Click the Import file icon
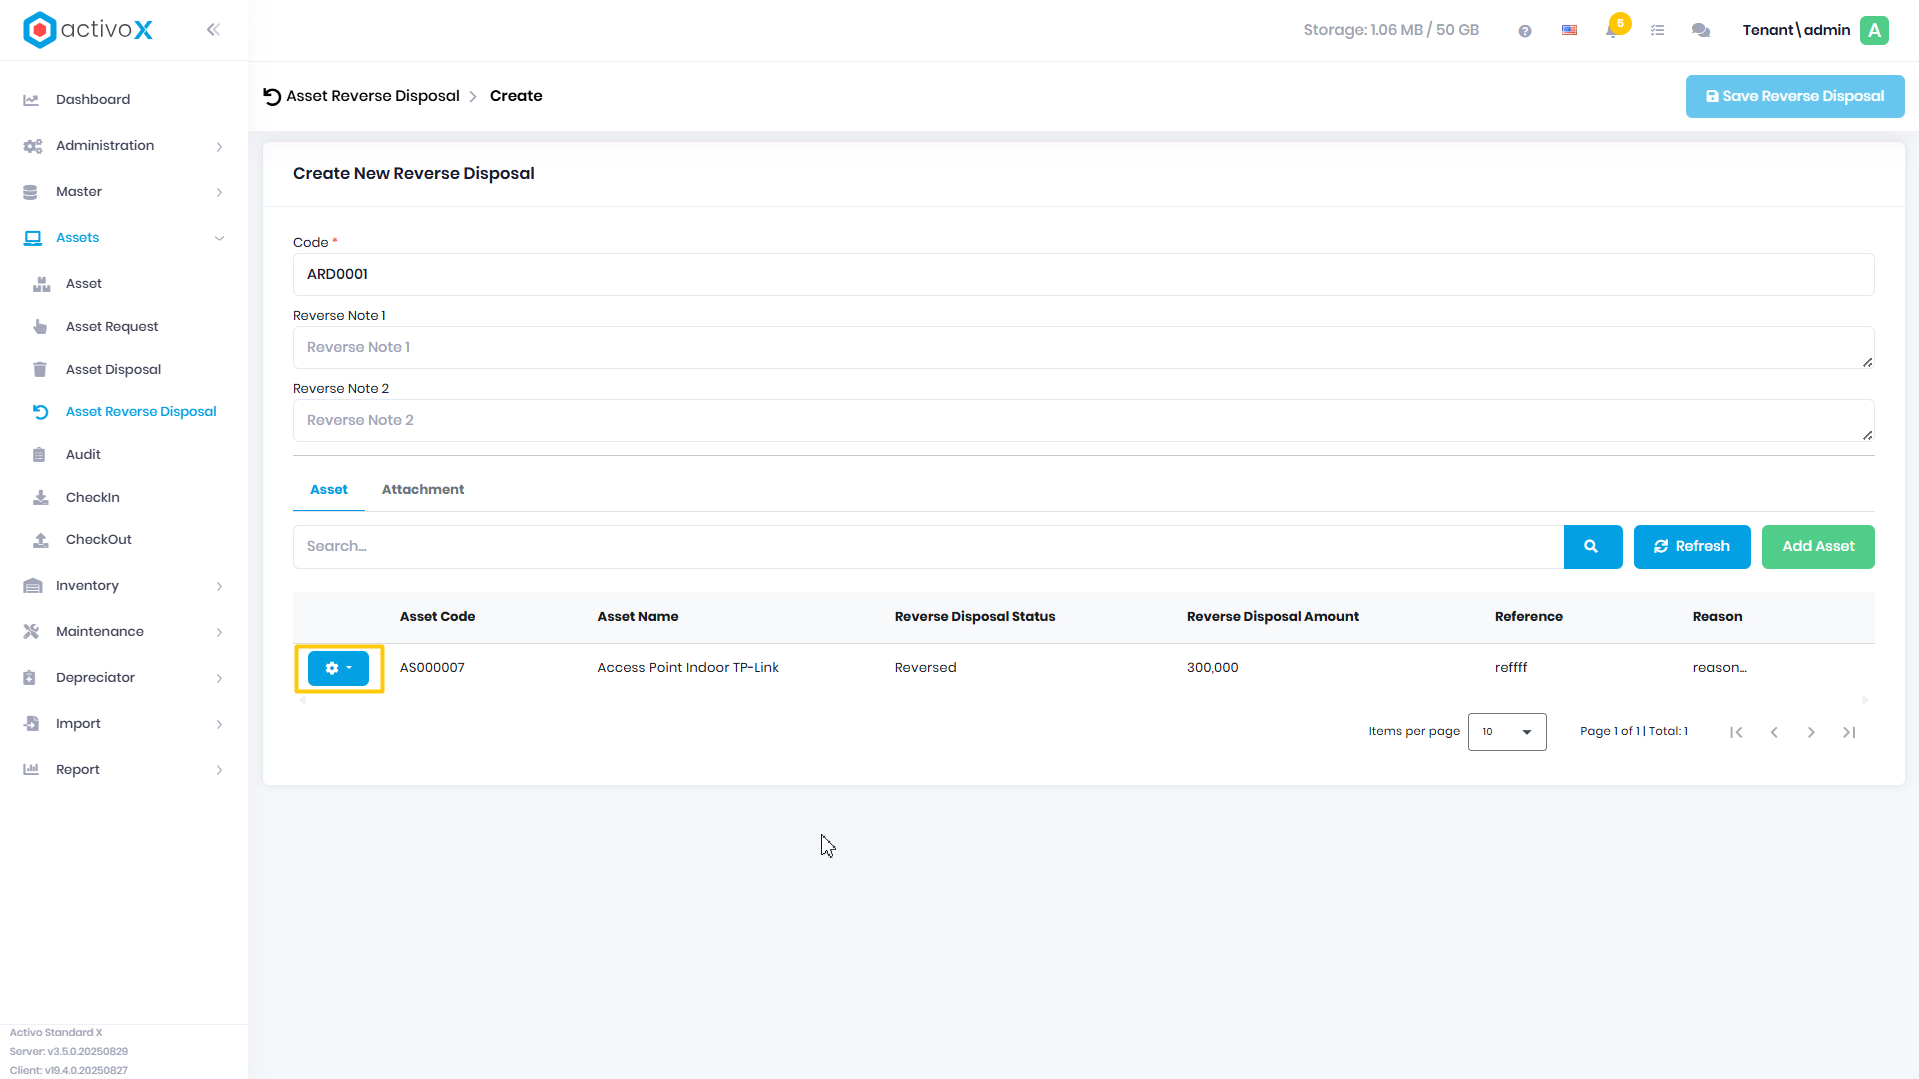Viewport: 1919px width, 1079px height. [31, 724]
